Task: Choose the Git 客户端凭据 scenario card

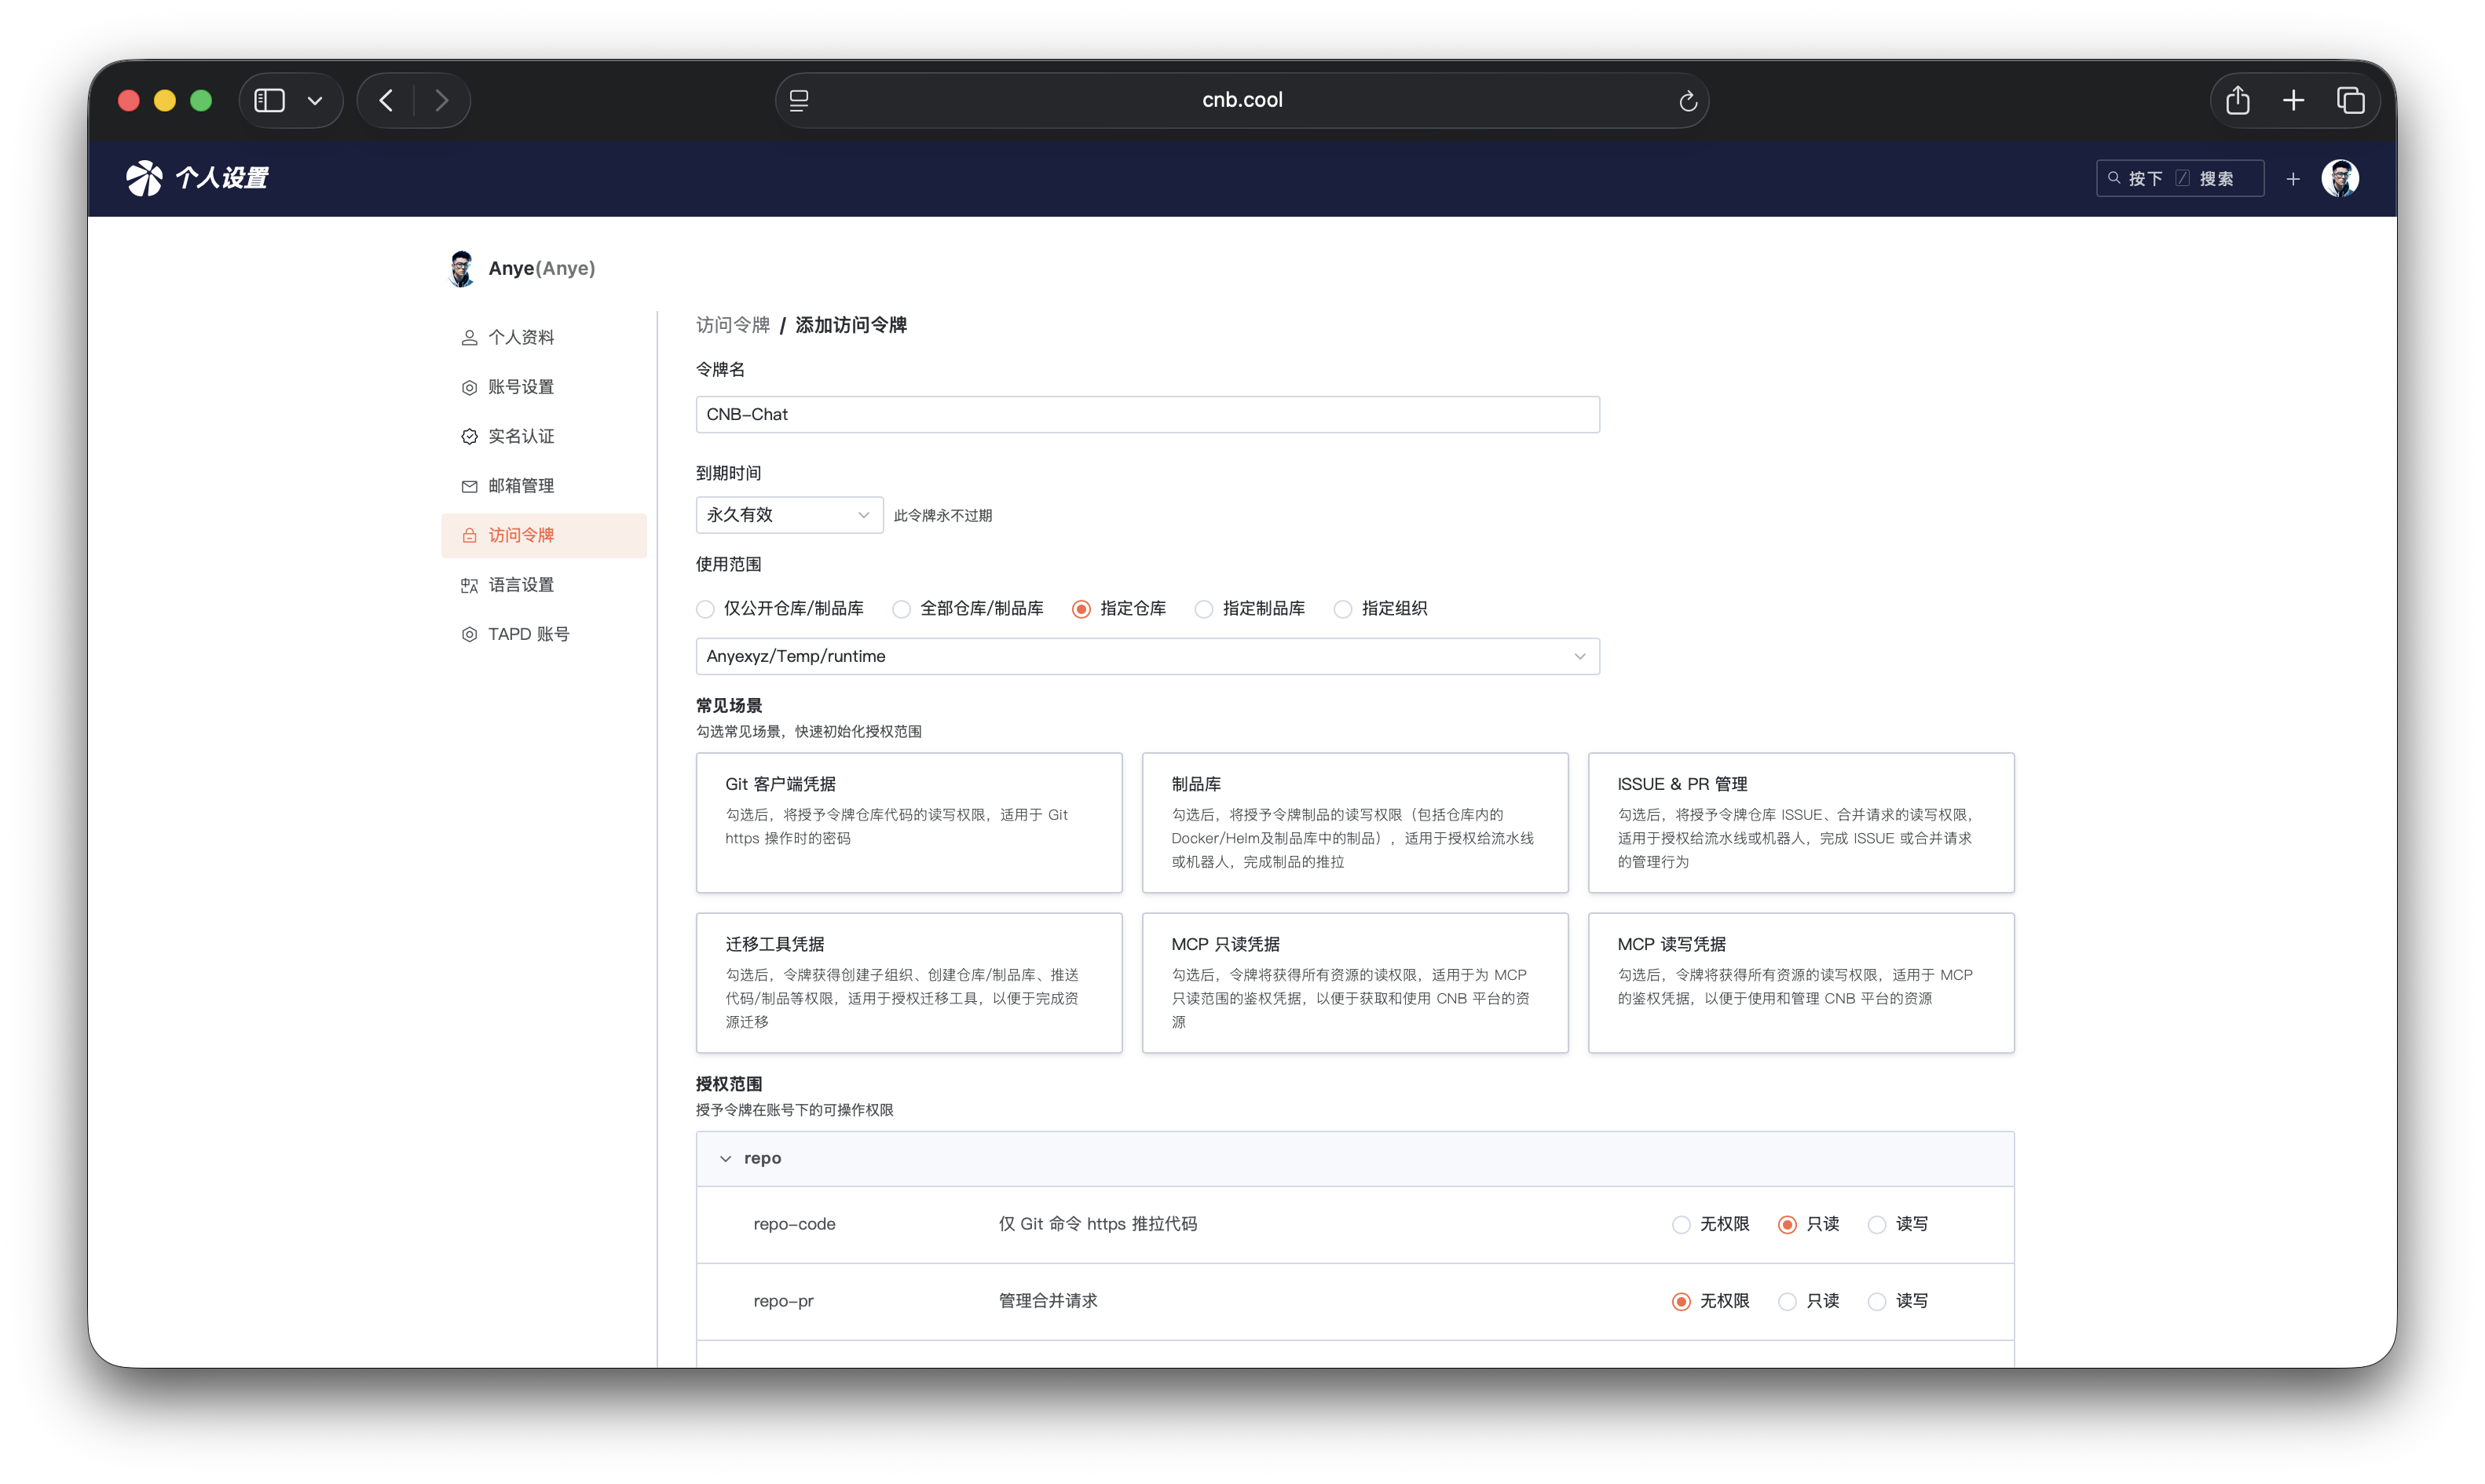Action: [x=909, y=822]
